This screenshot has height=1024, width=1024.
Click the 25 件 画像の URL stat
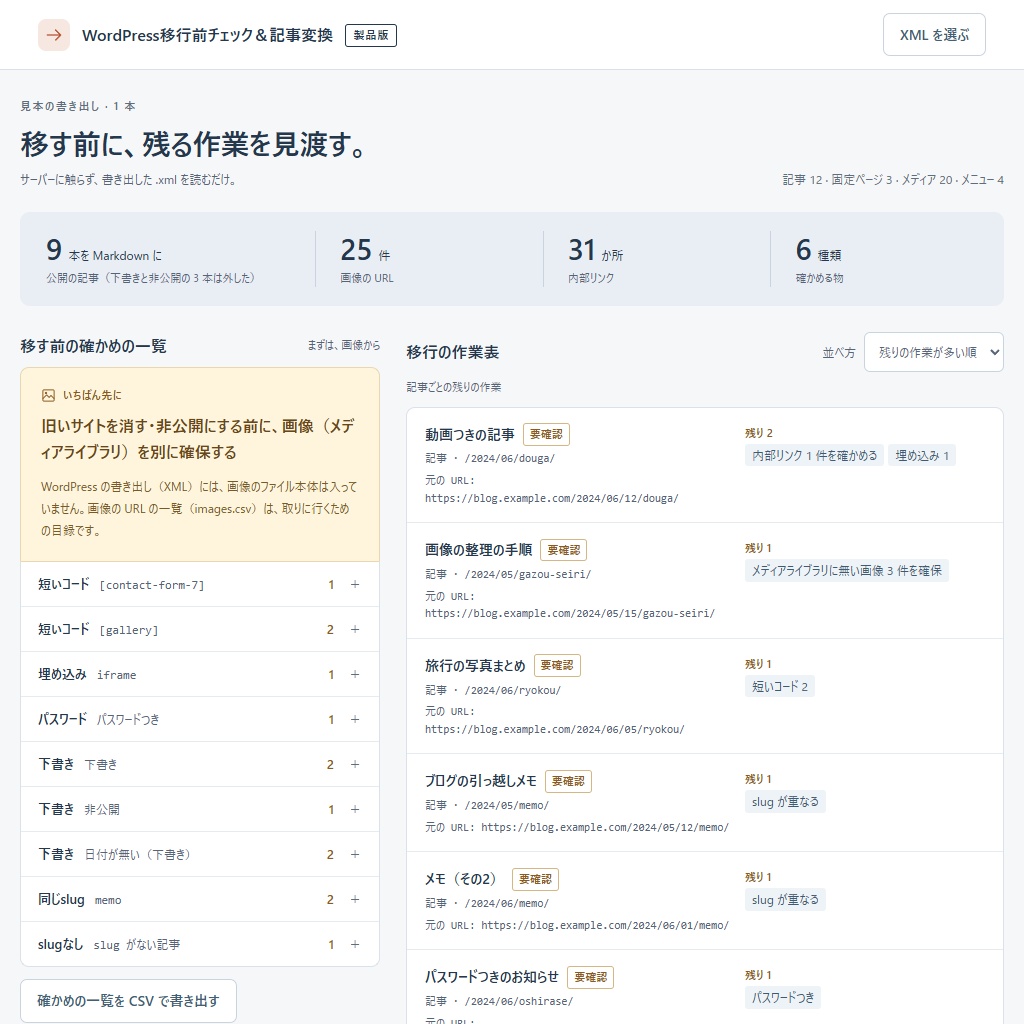(367, 260)
